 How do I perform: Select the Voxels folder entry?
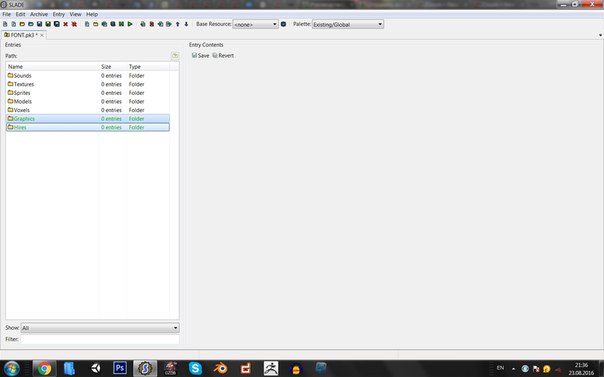pyautogui.click(x=88, y=110)
